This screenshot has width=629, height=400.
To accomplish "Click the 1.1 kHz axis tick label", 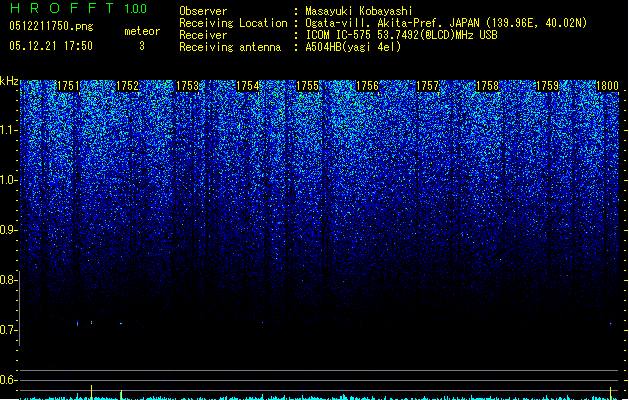I will [x=9, y=130].
